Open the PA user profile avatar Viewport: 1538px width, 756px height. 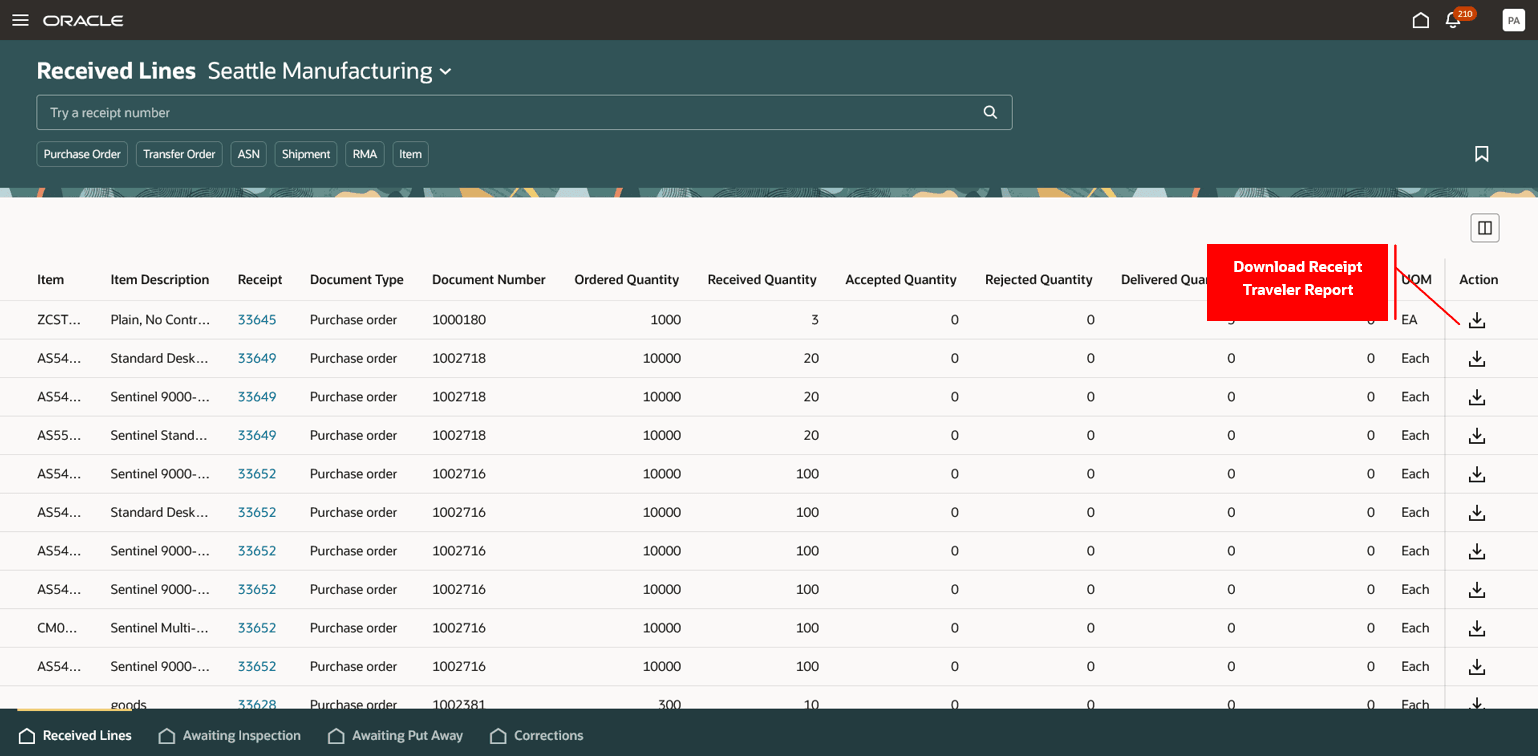1513,20
